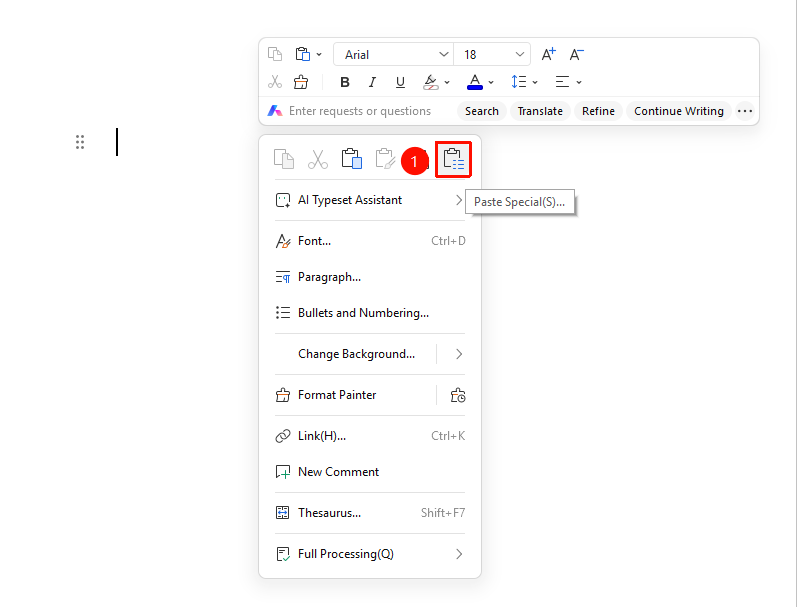Open the paste options dropdown arrow in the mini toolbar
797x607 pixels.
point(319,54)
